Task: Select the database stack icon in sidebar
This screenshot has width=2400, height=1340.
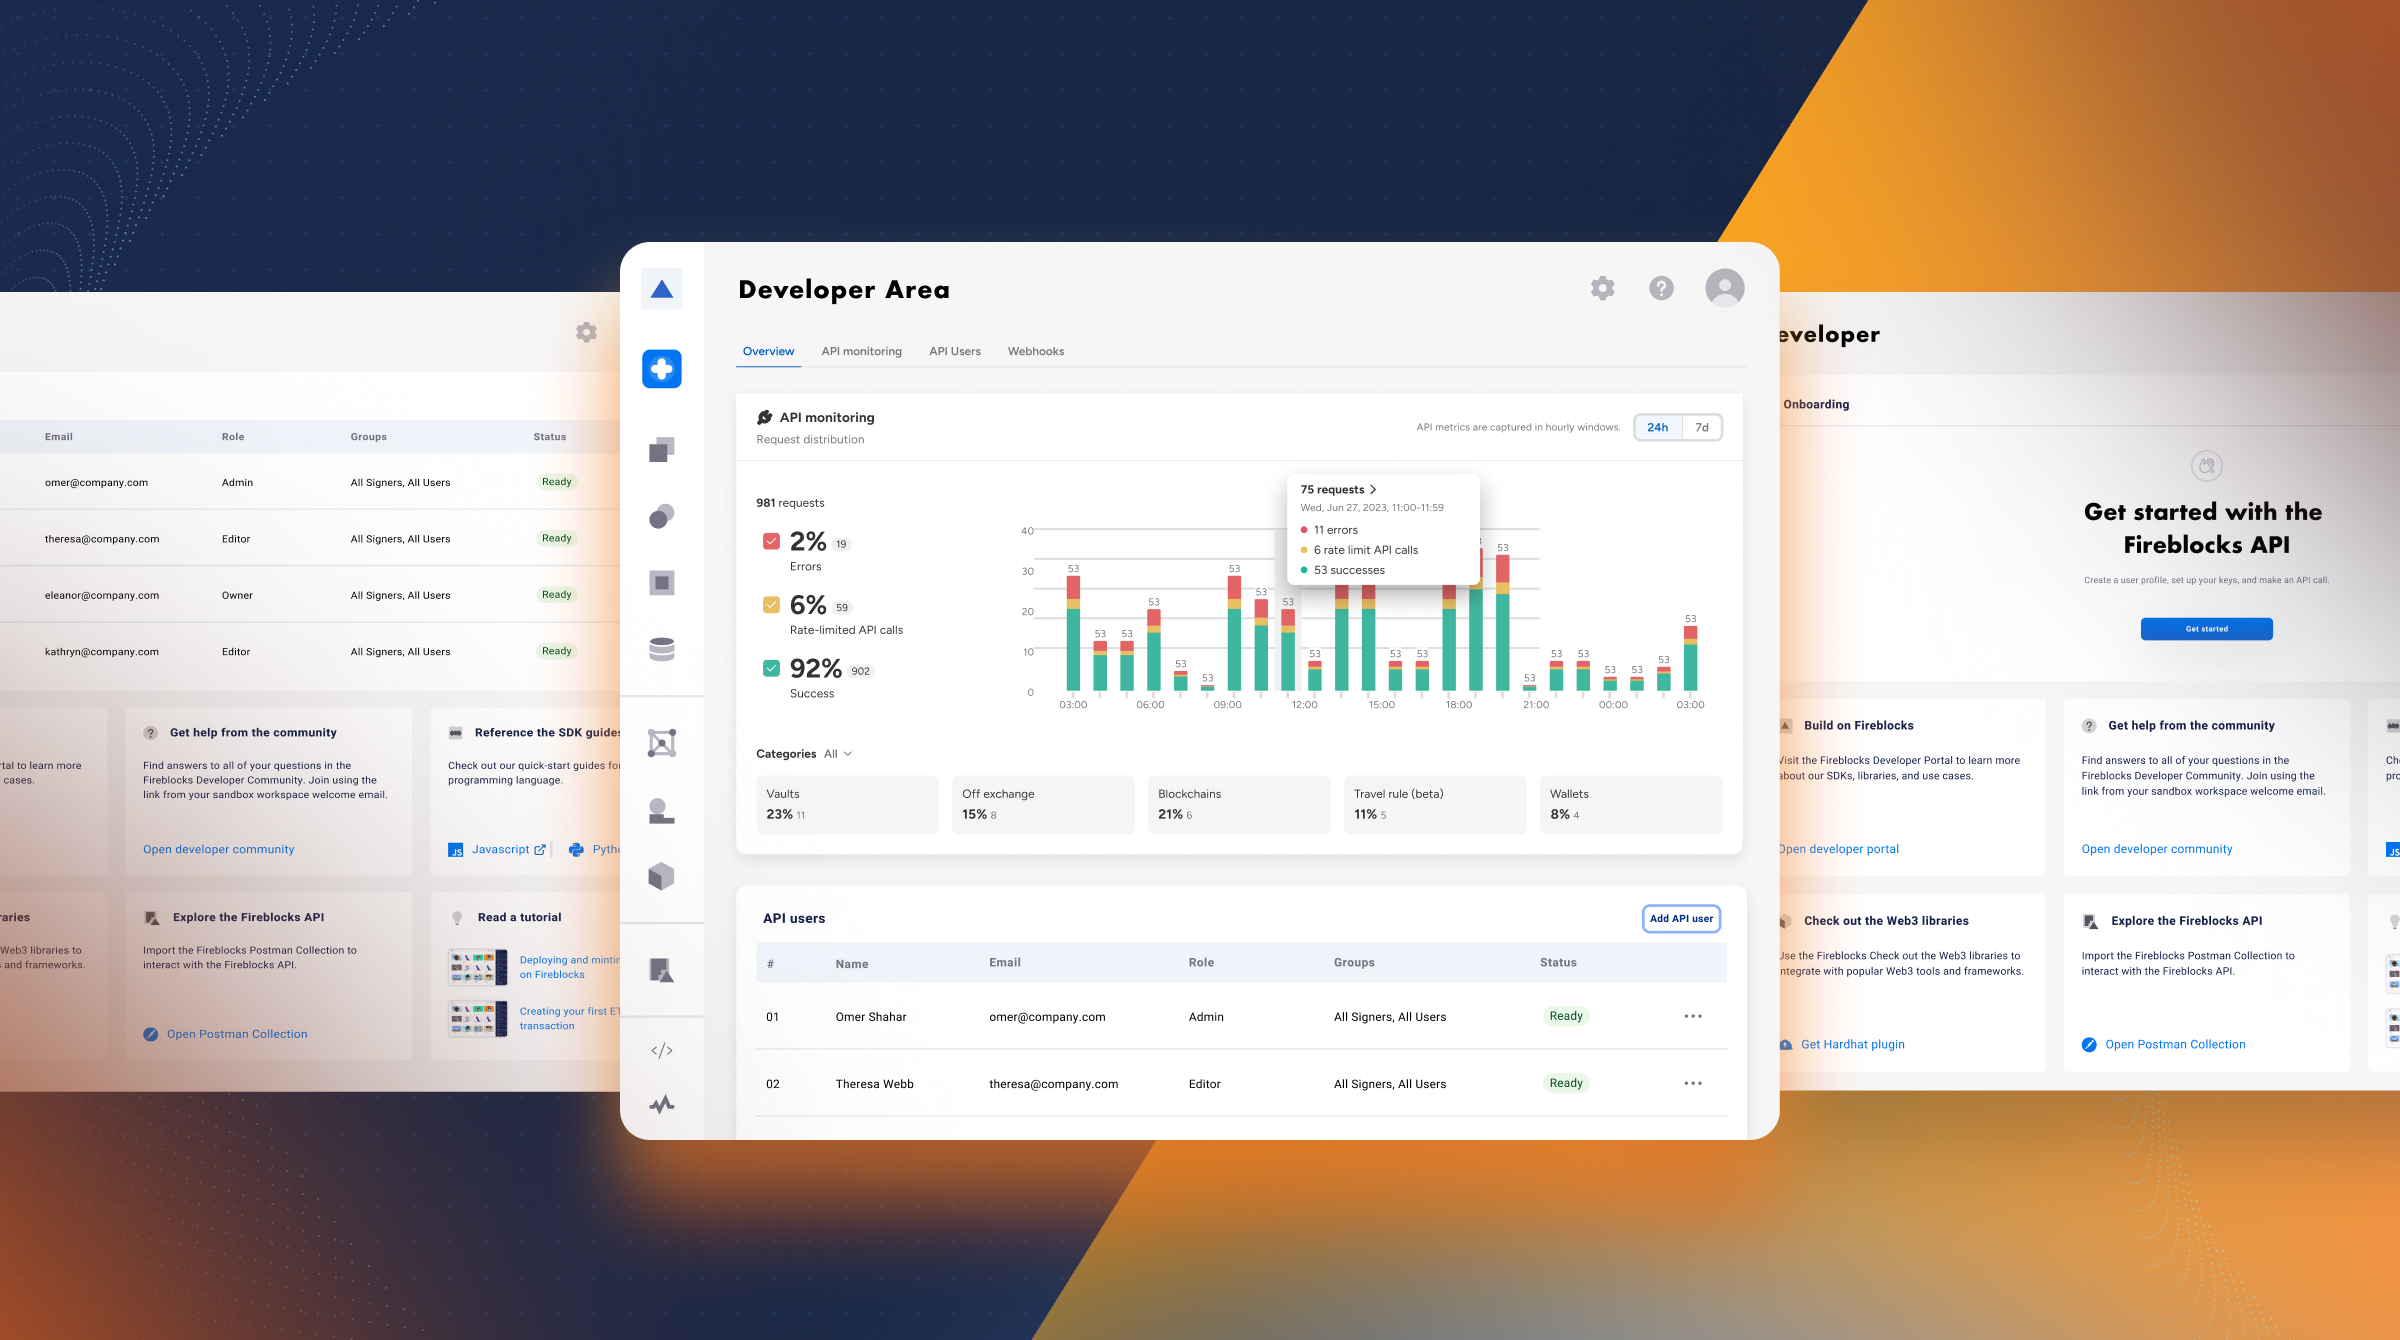Action: (x=661, y=649)
